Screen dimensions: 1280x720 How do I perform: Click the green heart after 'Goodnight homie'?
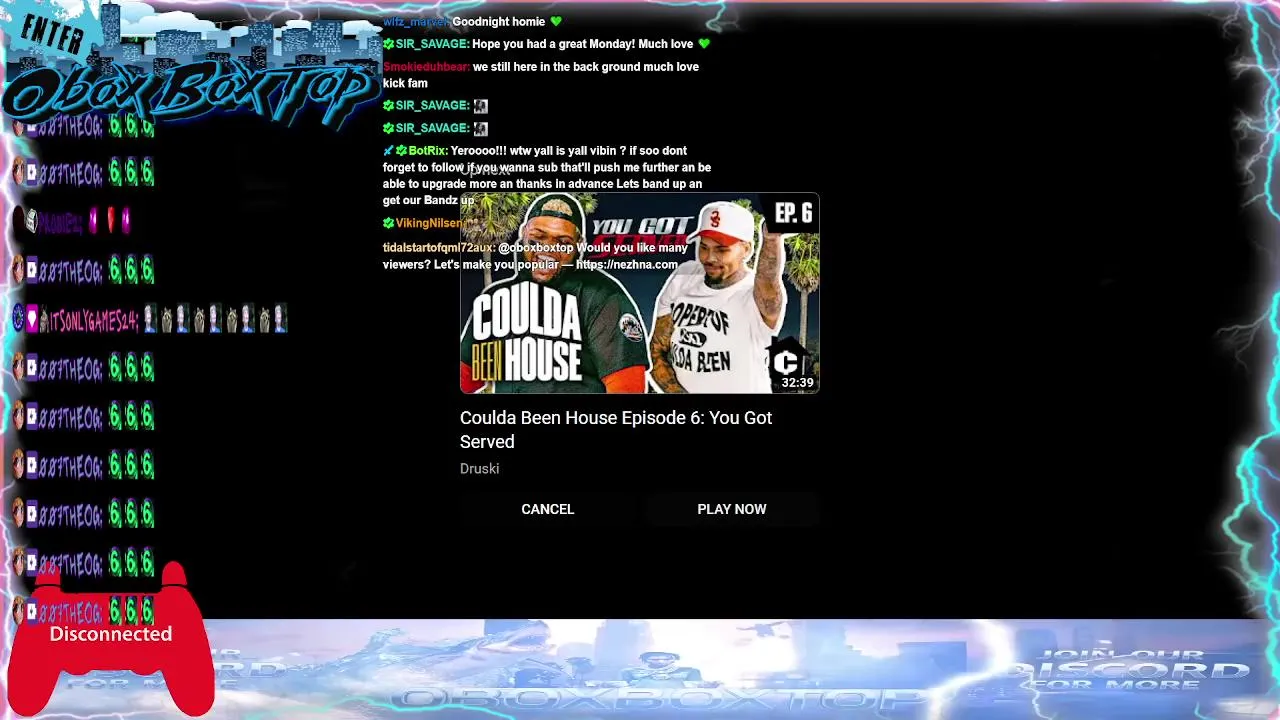[x=556, y=21]
